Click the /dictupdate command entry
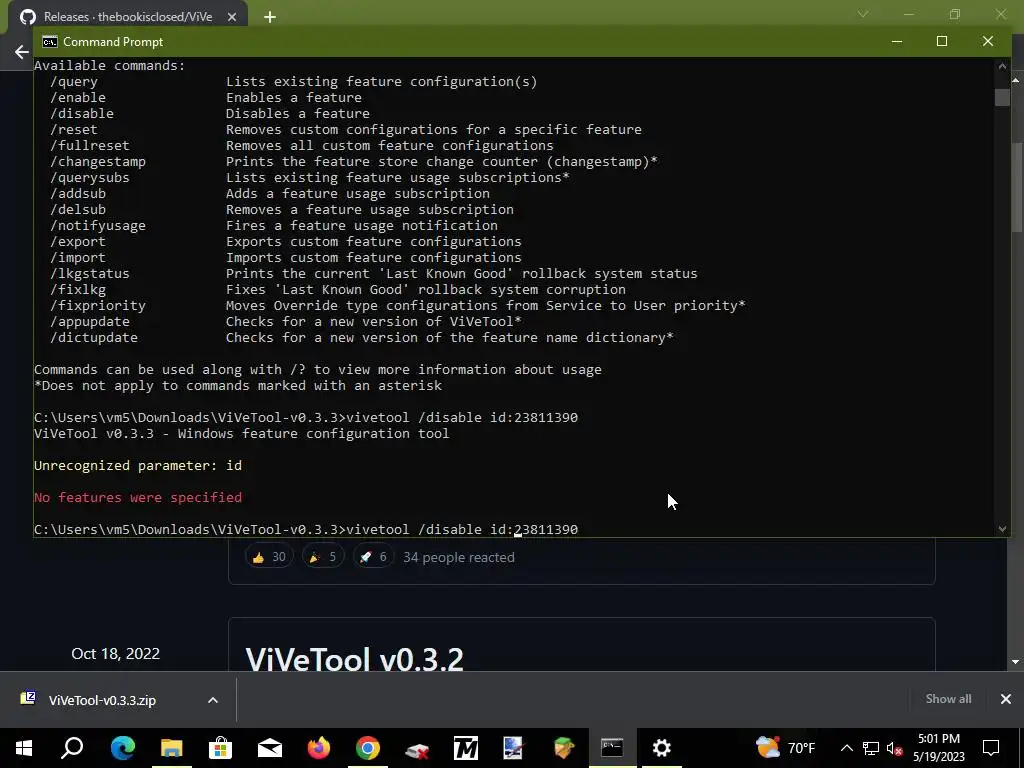 (94, 338)
